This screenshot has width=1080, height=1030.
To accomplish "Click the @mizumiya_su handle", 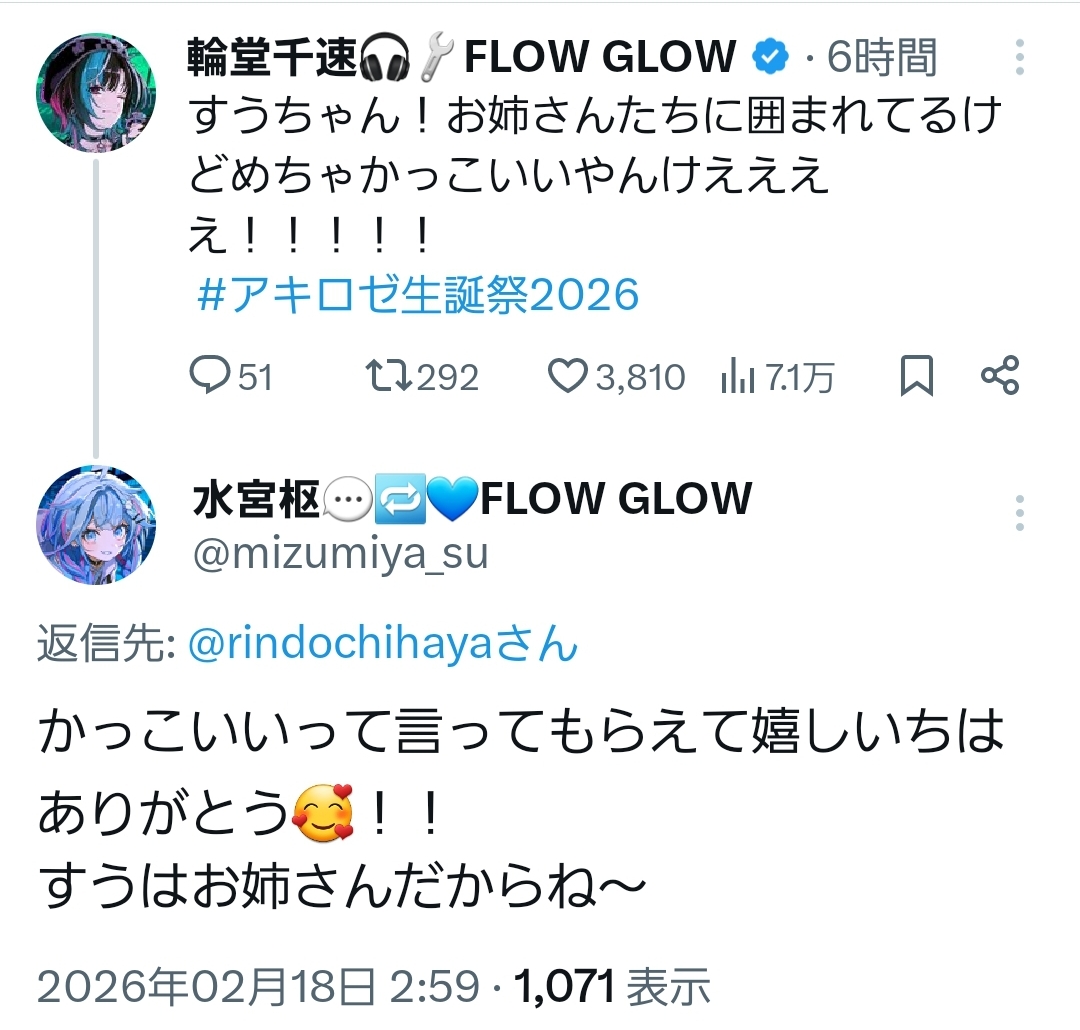I will pyautogui.click(x=339, y=553).
